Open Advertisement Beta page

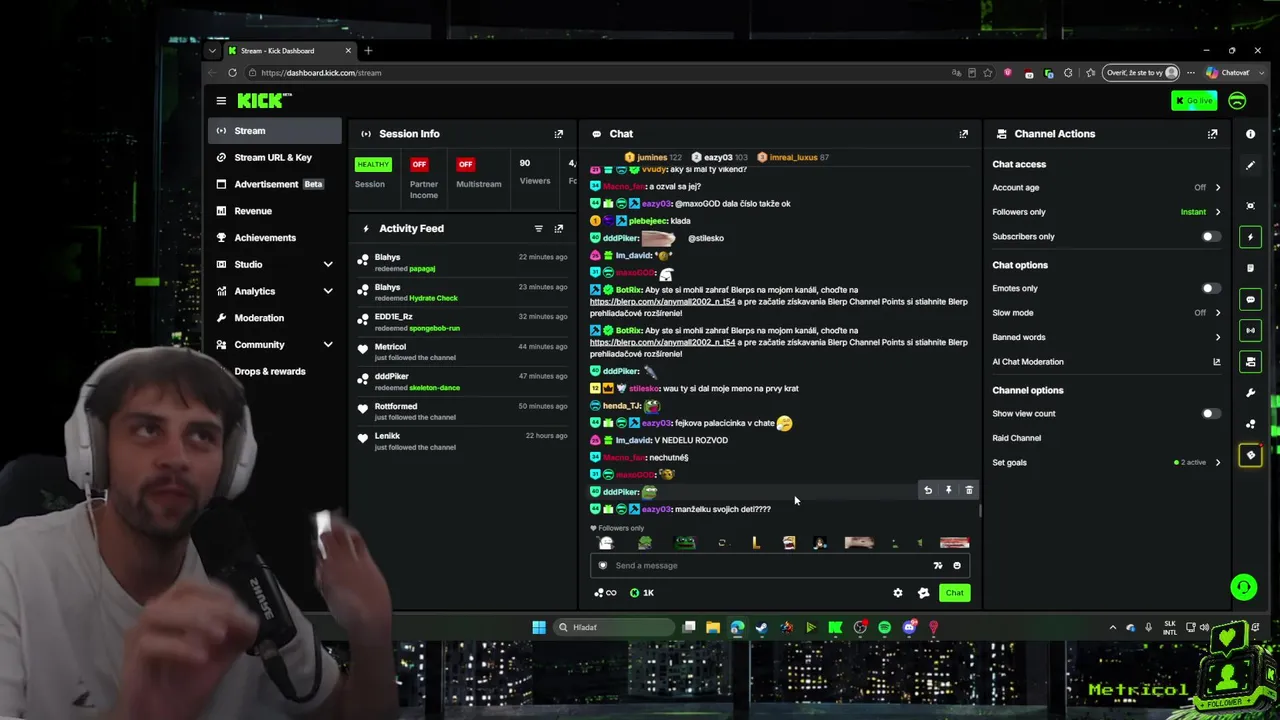[x=275, y=184]
